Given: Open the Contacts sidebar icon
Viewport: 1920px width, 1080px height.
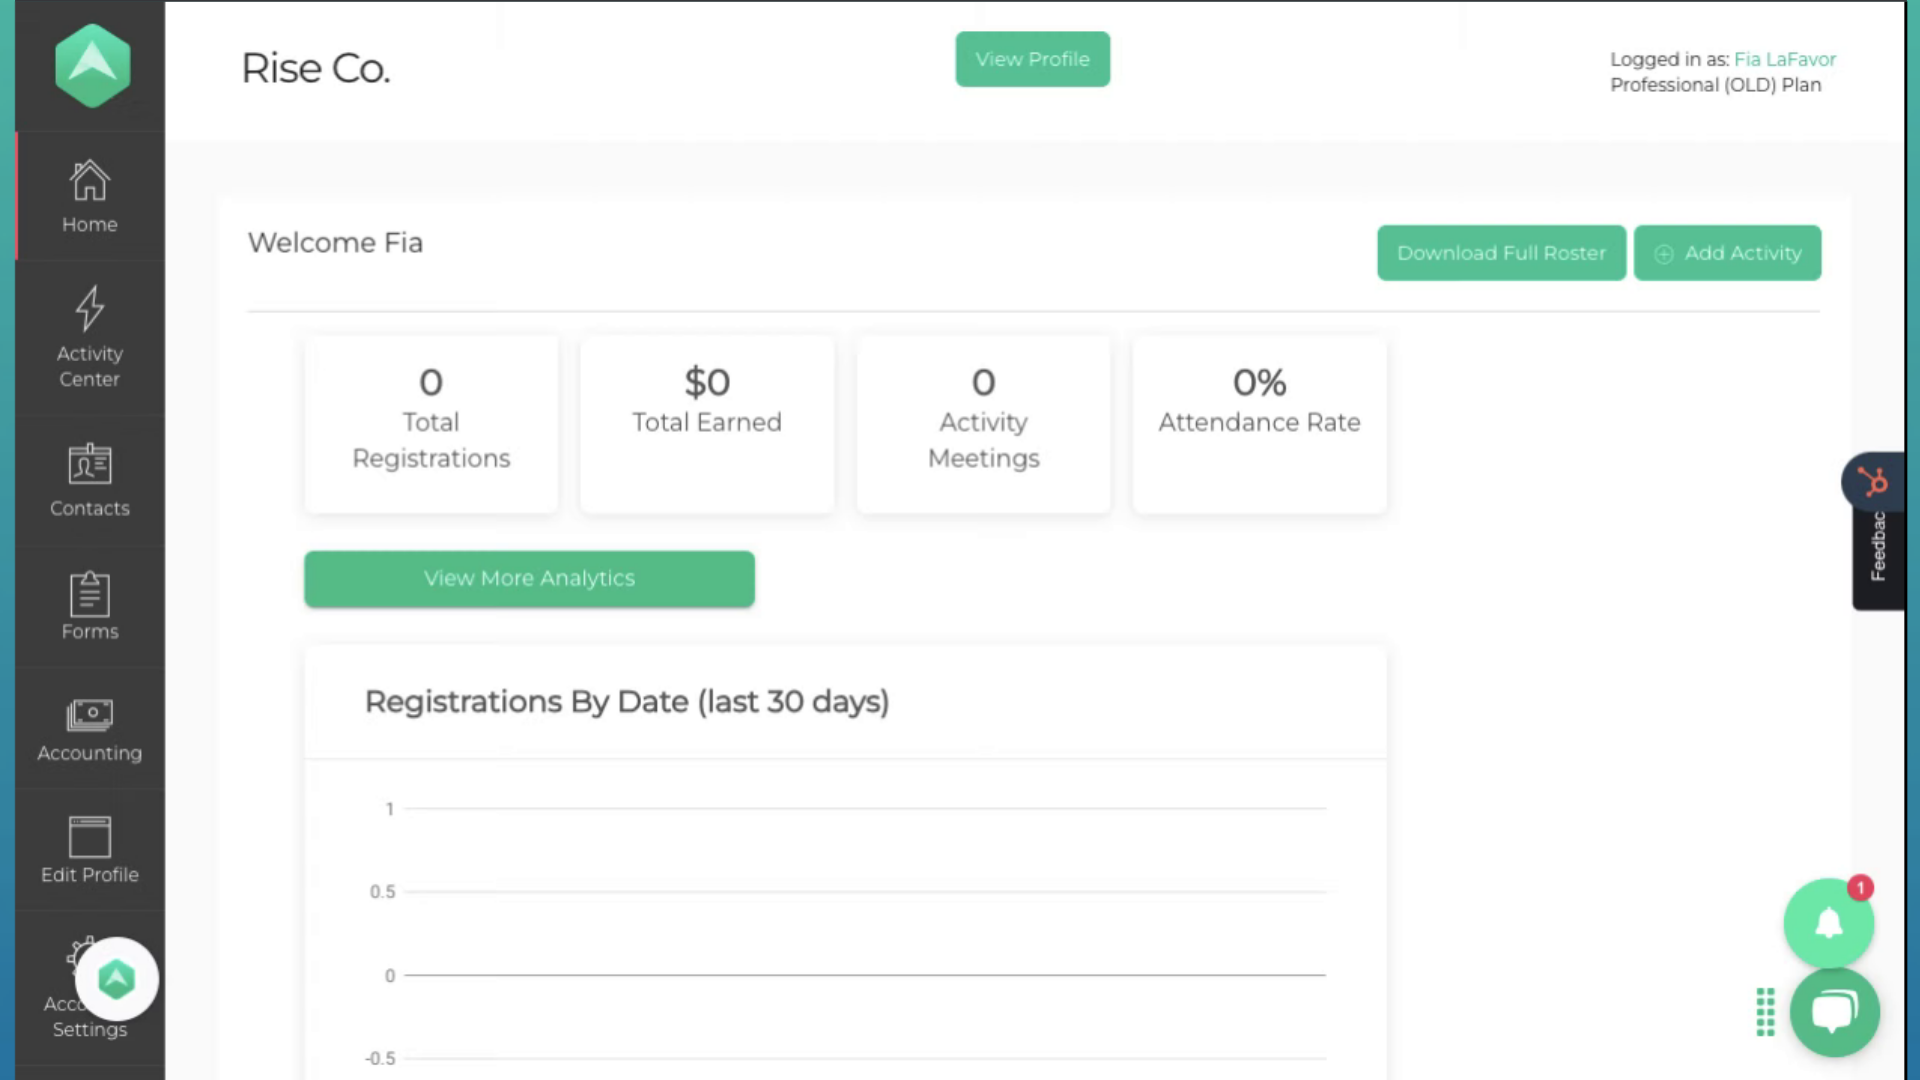Looking at the screenshot, I should pyautogui.click(x=89, y=464).
